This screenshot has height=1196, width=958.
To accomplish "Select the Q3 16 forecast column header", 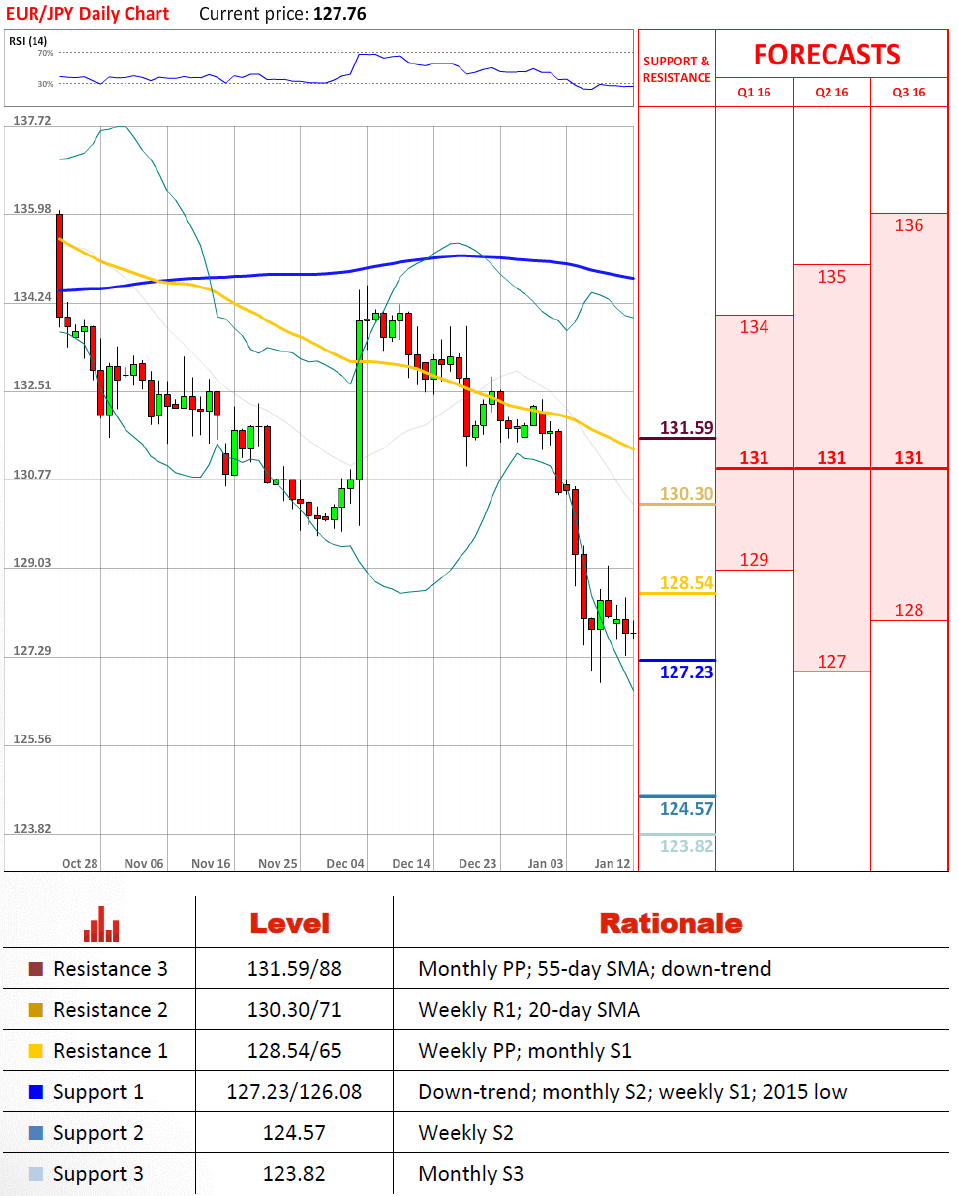I will 908,92.
